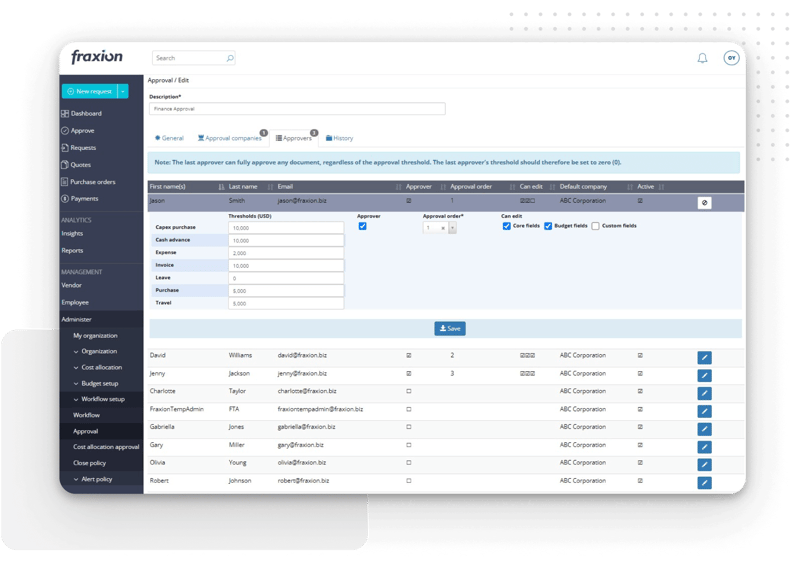Click the notification bell icon
Viewport: 805px width, 570px height.
click(702, 58)
